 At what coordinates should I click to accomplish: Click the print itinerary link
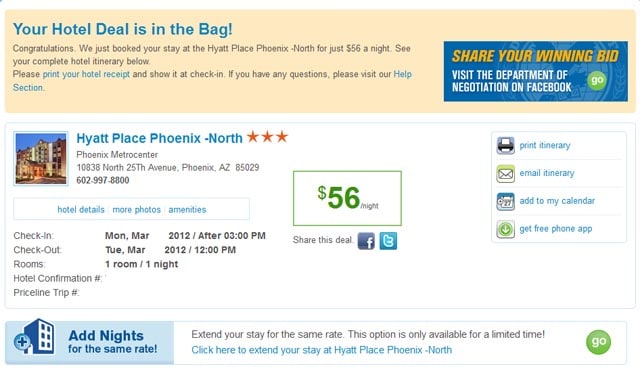[x=544, y=145]
